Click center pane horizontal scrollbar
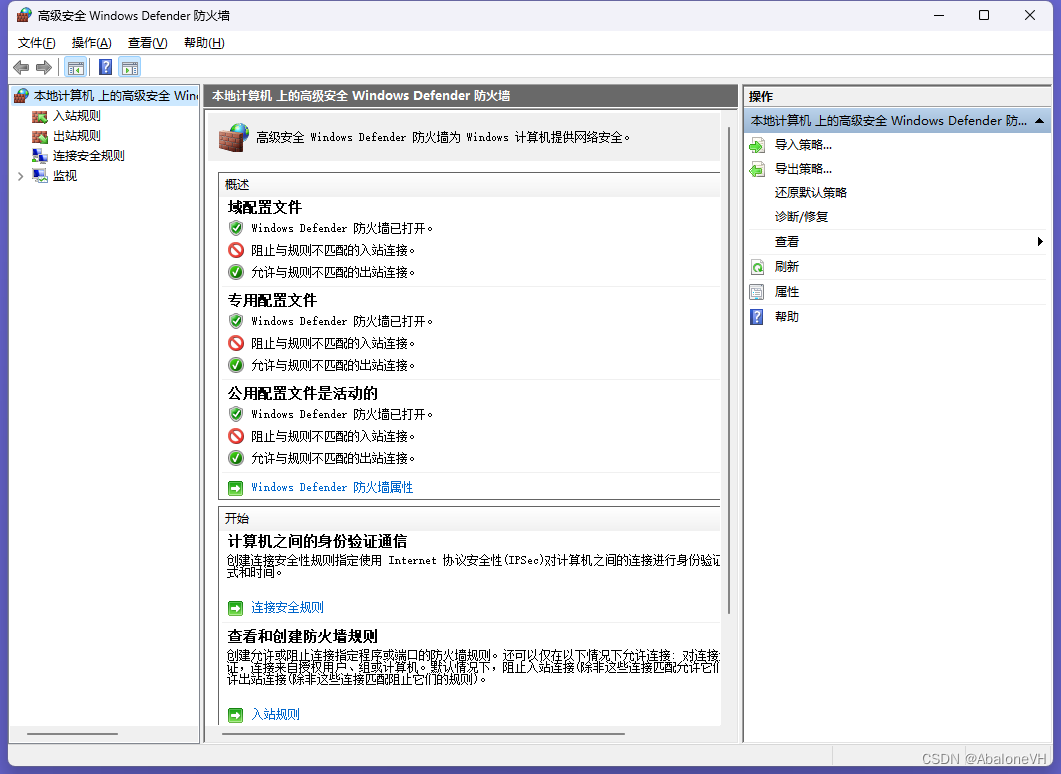1061x774 pixels. pos(423,733)
